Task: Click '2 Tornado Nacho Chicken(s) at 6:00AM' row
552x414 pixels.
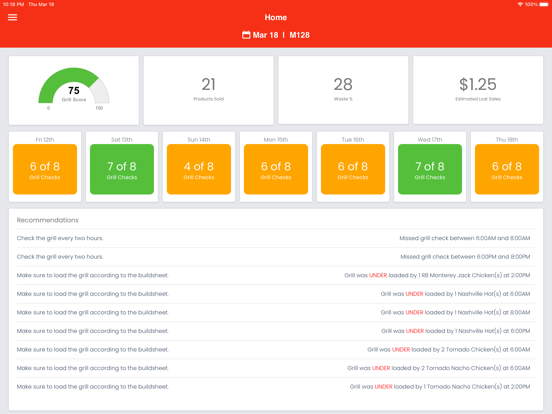Action: click(276, 368)
